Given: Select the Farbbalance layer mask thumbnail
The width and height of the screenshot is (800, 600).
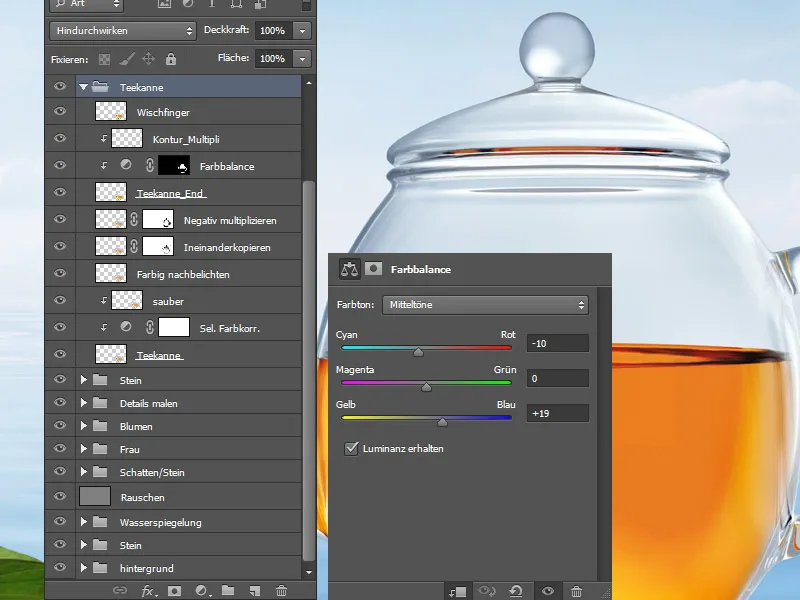Looking at the screenshot, I should [174, 165].
